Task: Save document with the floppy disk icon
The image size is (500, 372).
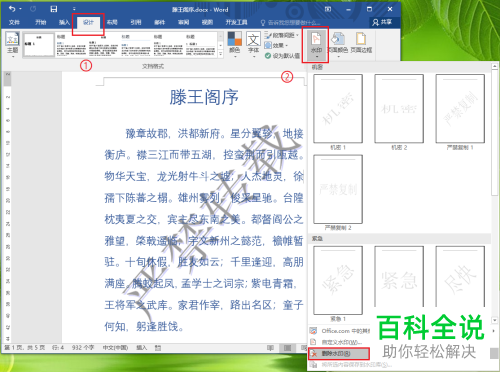Action: coord(54,9)
